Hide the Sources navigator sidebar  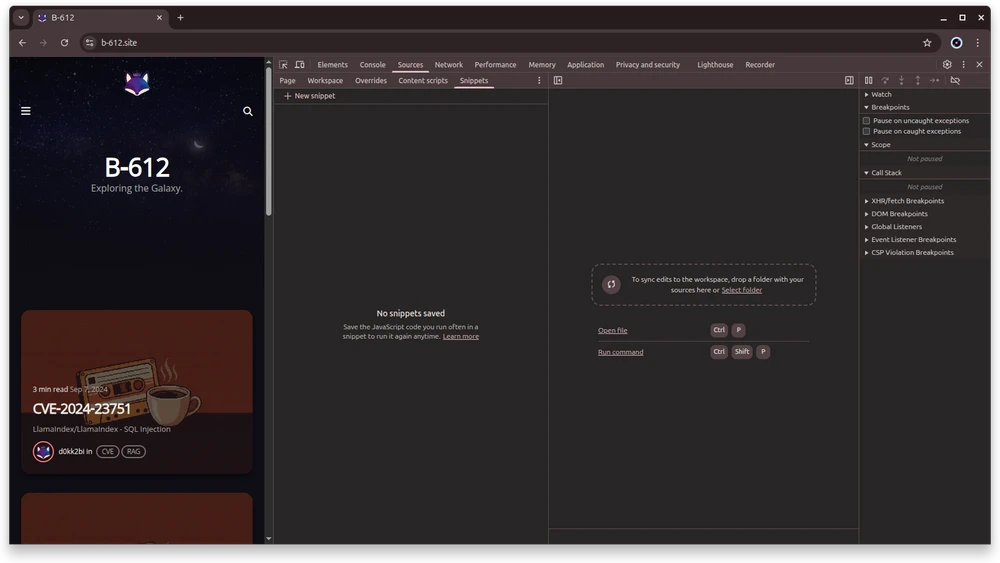pyautogui.click(x=558, y=80)
